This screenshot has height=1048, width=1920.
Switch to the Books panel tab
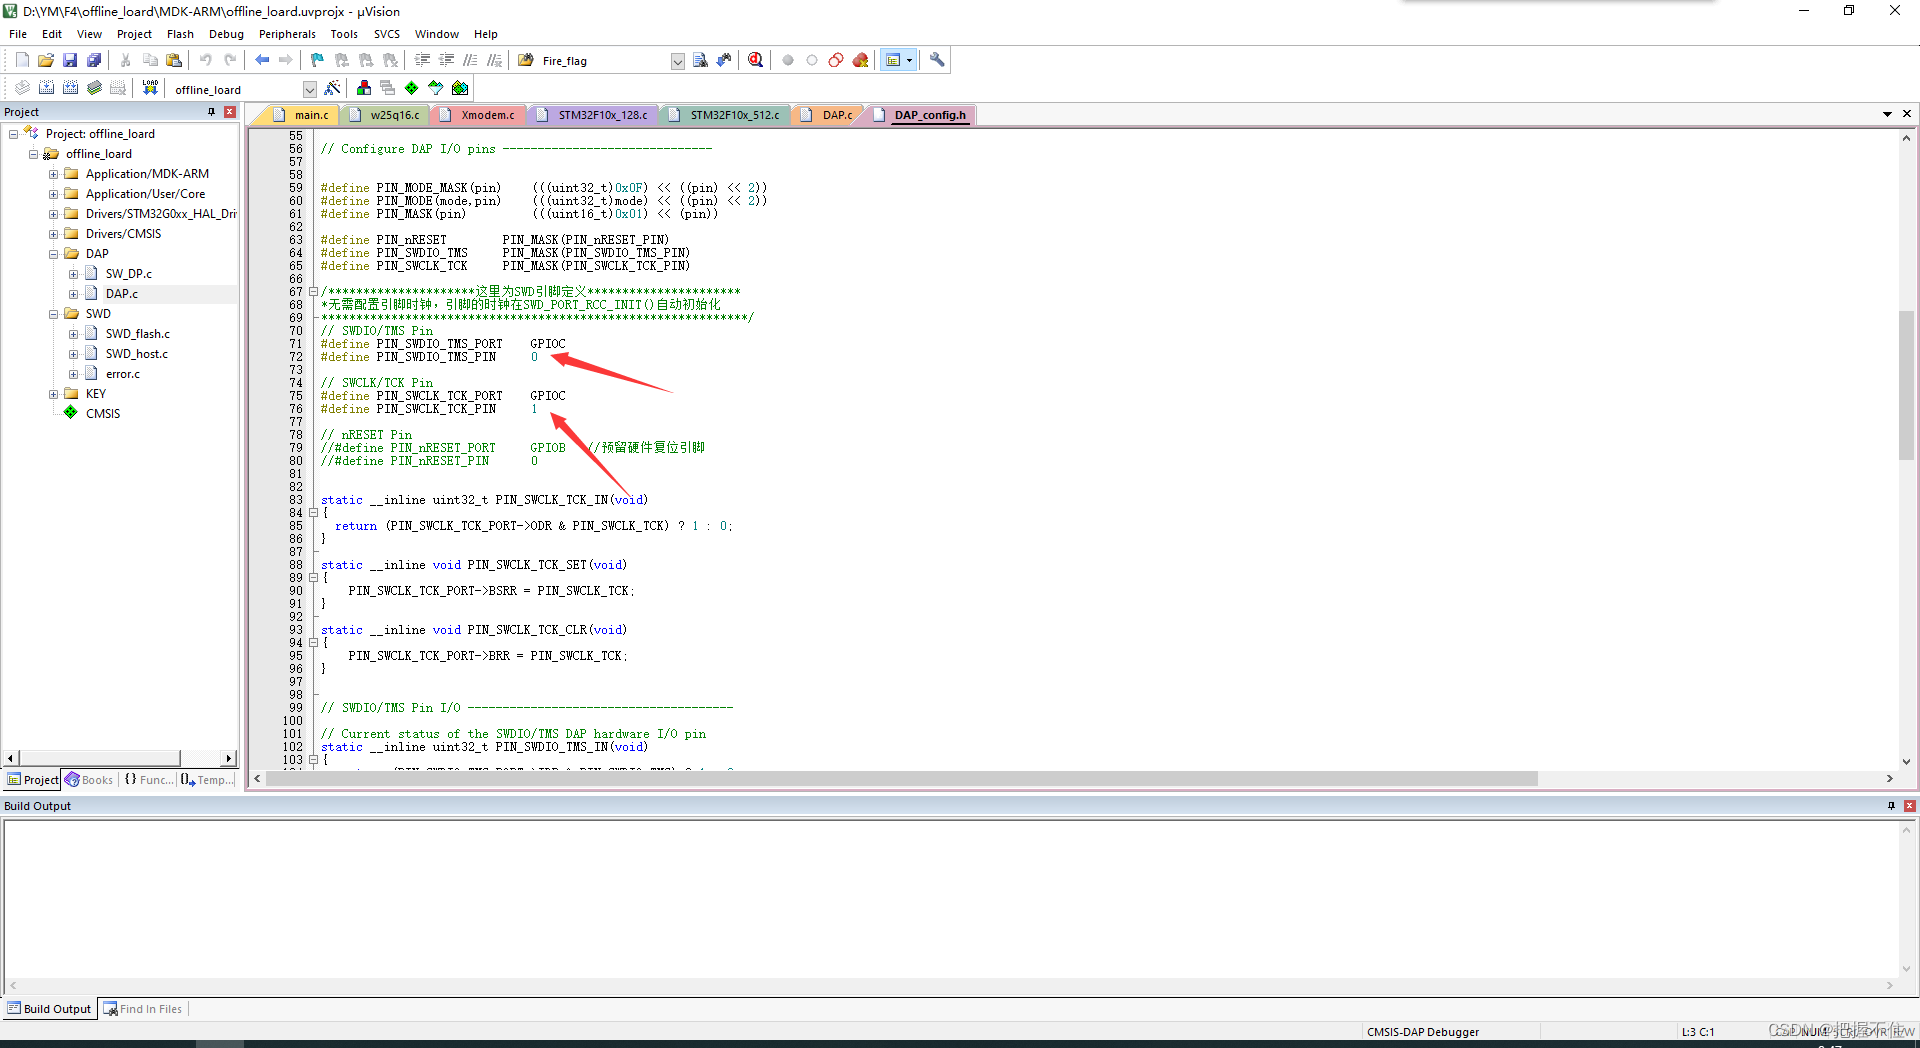89,780
